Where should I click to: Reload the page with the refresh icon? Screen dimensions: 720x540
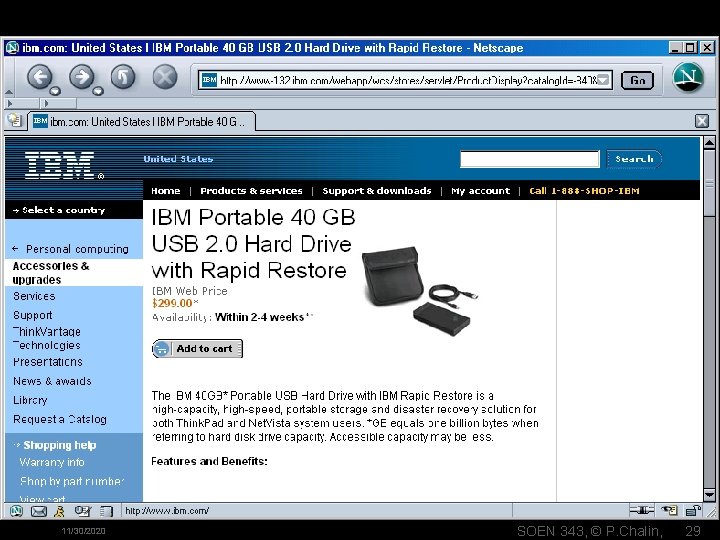point(123,77)
